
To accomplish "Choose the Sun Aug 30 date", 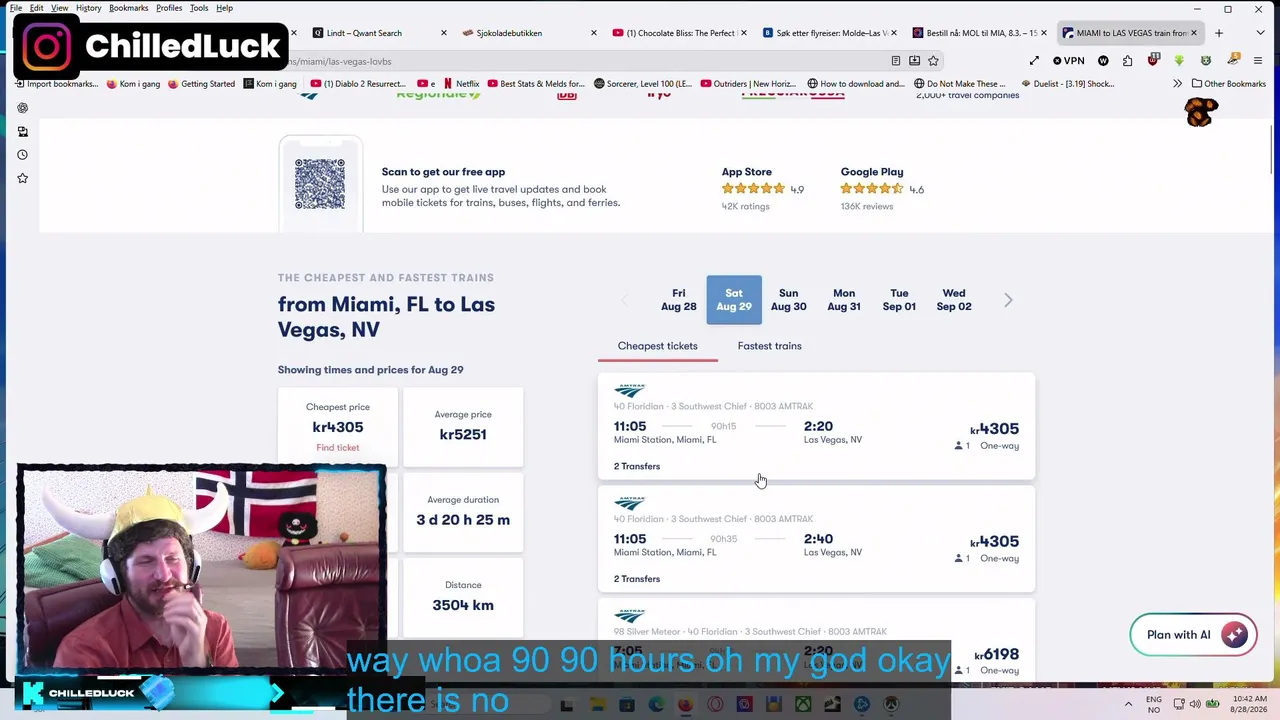I will [x=788, y=300].
